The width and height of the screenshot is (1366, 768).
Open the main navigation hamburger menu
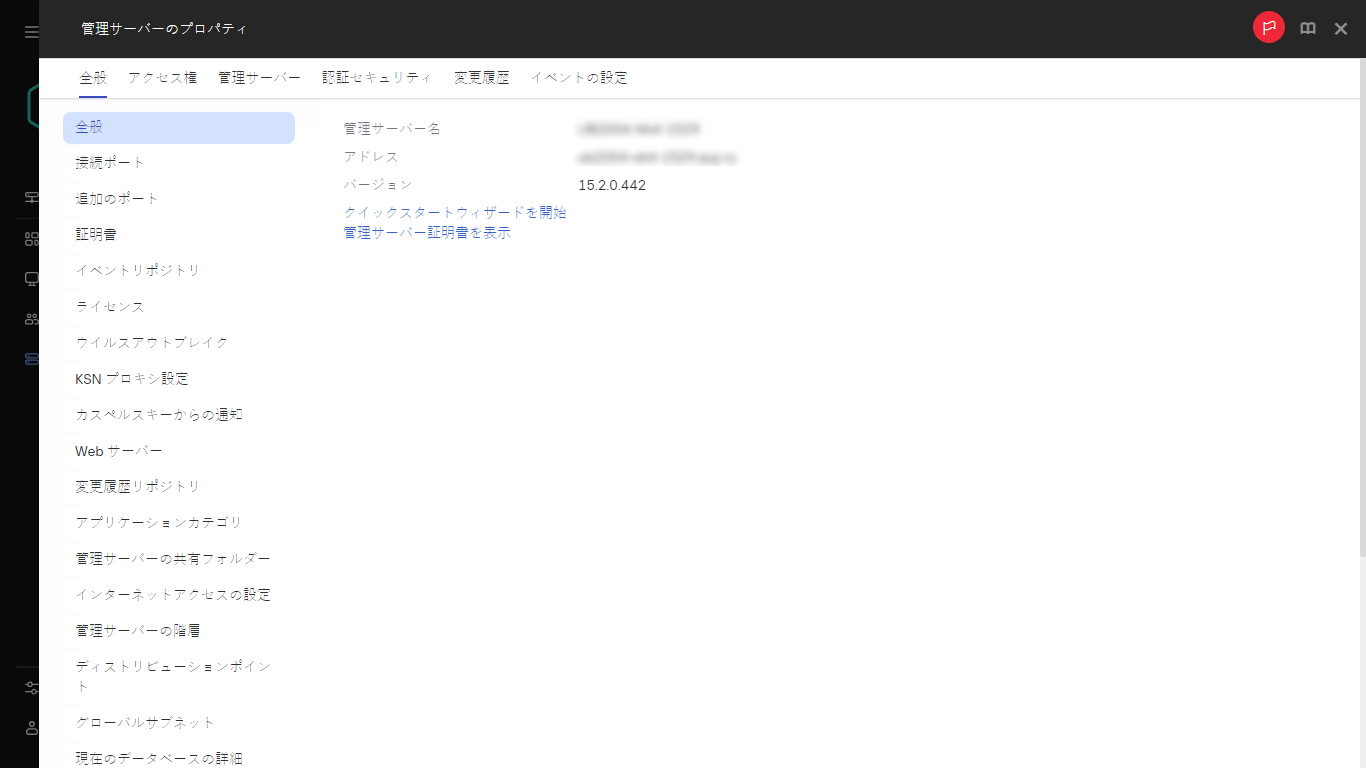coord(29,29)
